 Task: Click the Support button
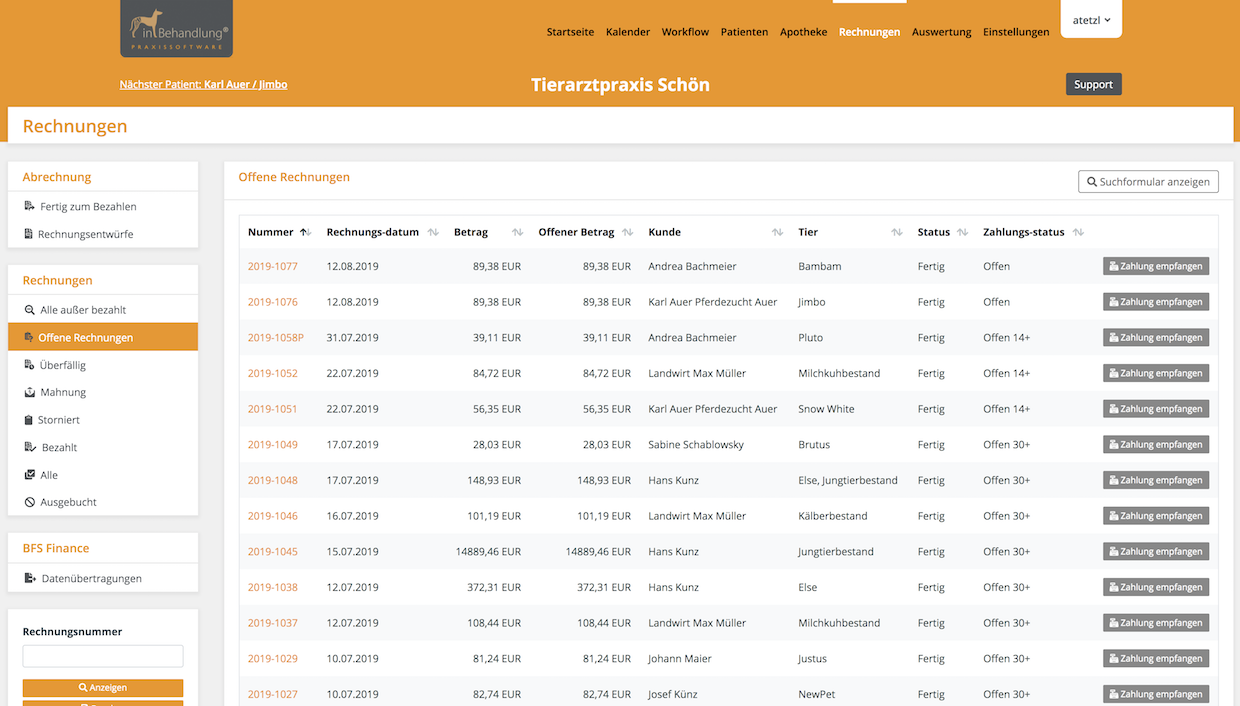coord(1093,85)
